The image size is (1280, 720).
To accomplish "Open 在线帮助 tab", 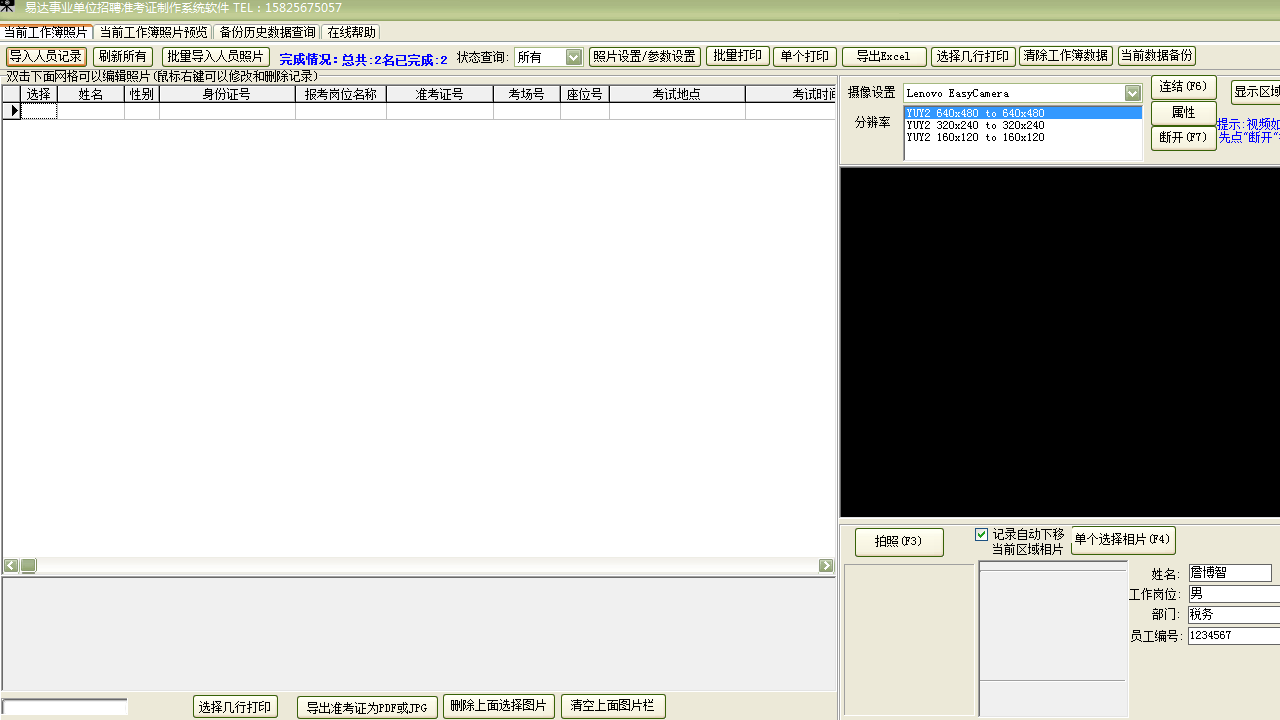I will pos(351,32).
